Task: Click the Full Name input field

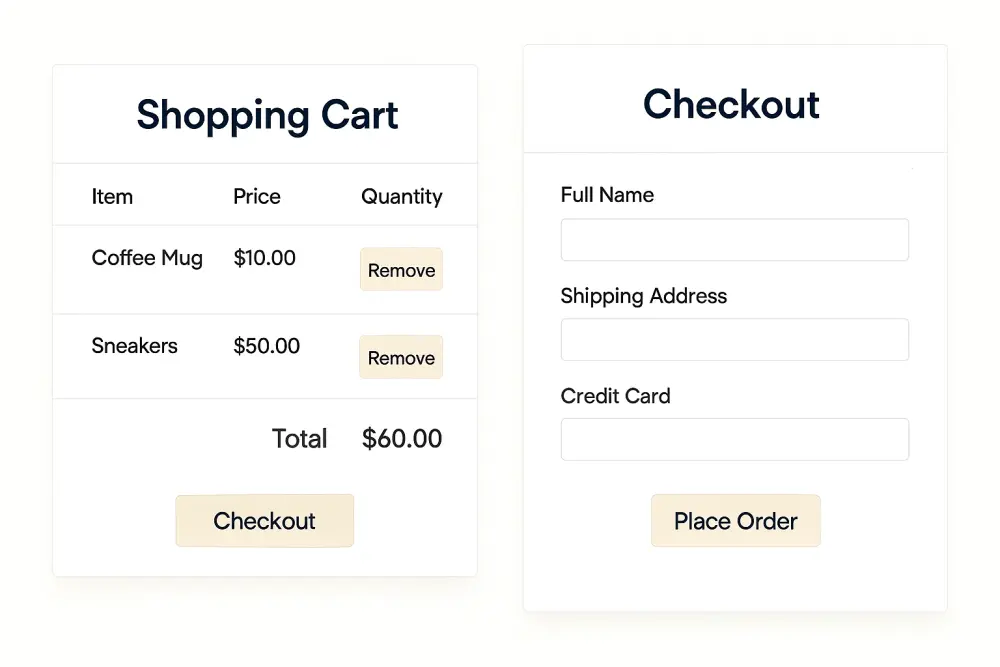Action: click(734, 239)
